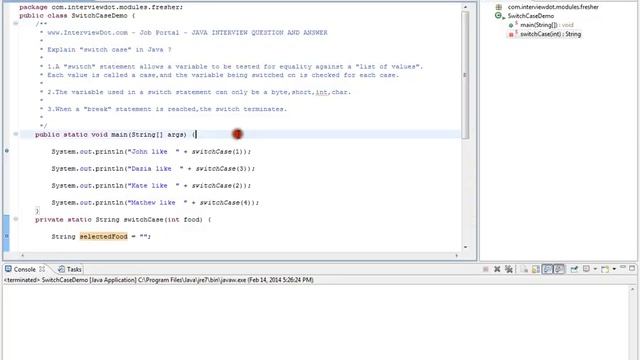Click the marker beside selectedFood line
This screenshot has width=640, height=360.
[x=7, y=236]
